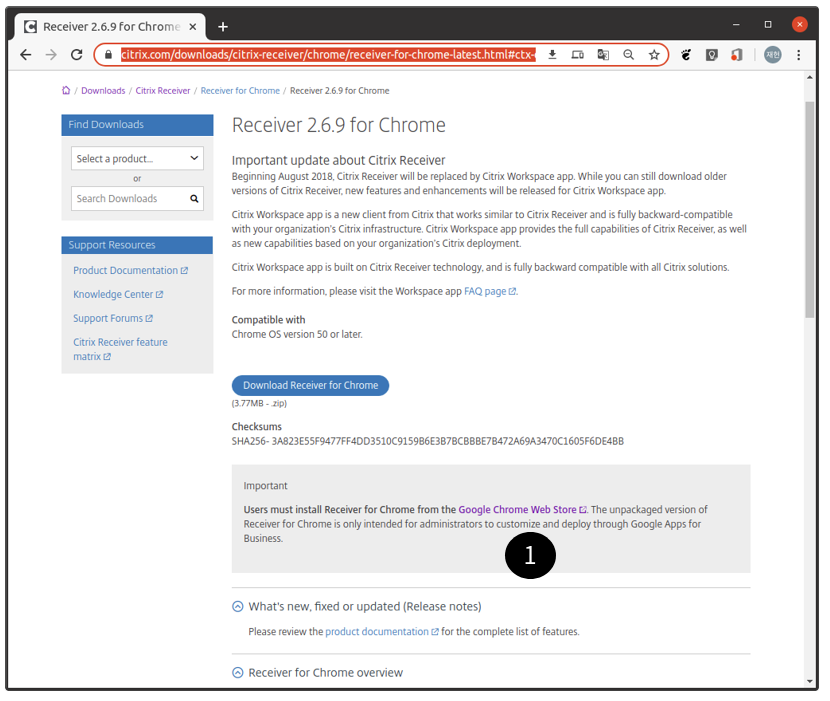Click the search magnifier in Search Downloads
The image size is (830, 701).
tap(194, 199)
